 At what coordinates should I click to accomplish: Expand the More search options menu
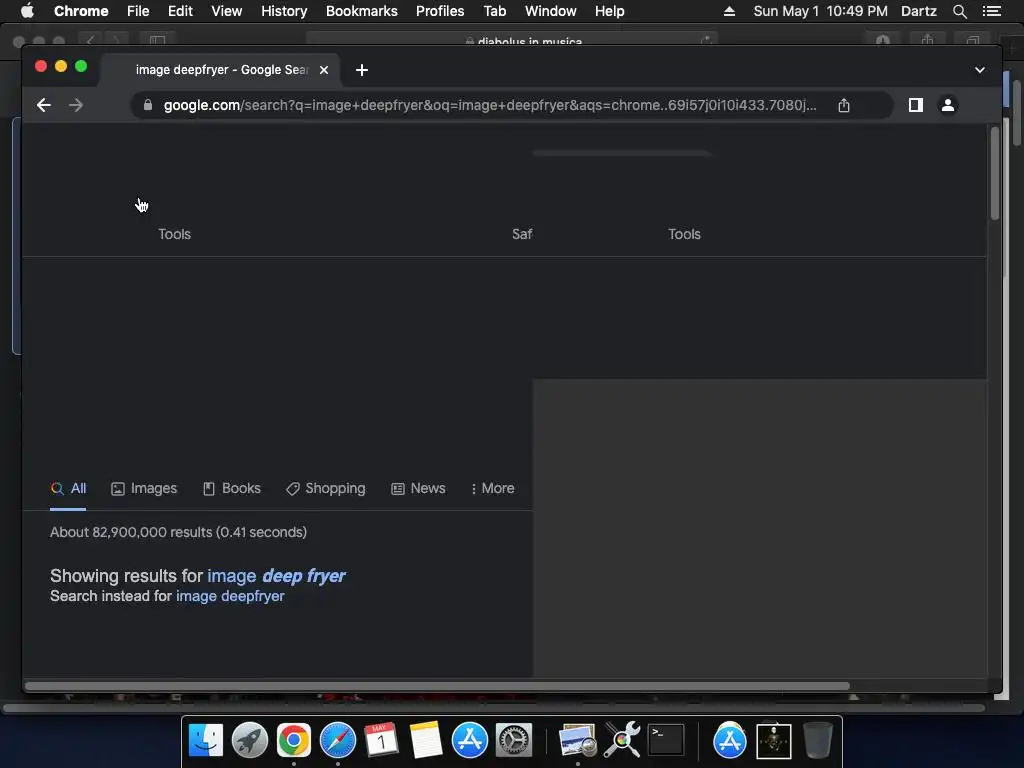(492, 488)
